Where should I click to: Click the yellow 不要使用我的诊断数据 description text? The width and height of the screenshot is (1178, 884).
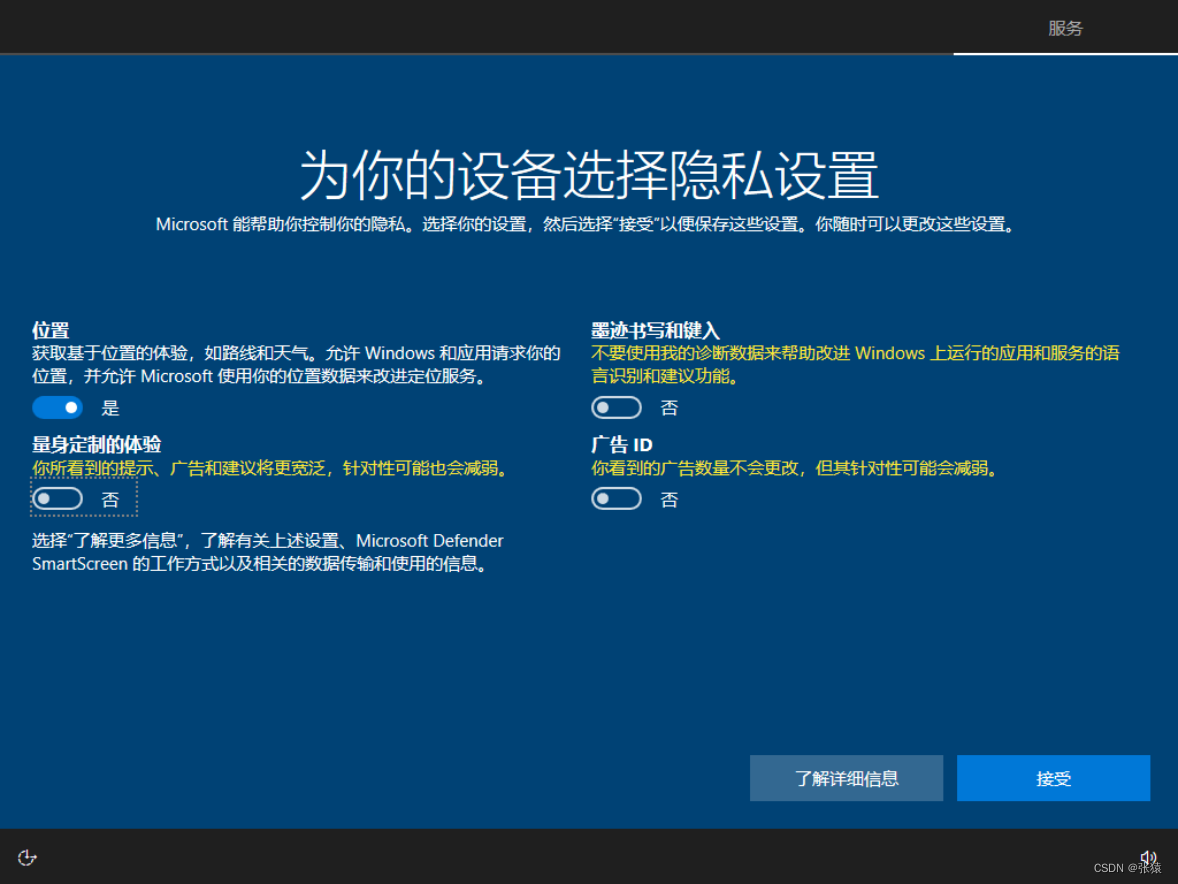(x=855, y=364)
